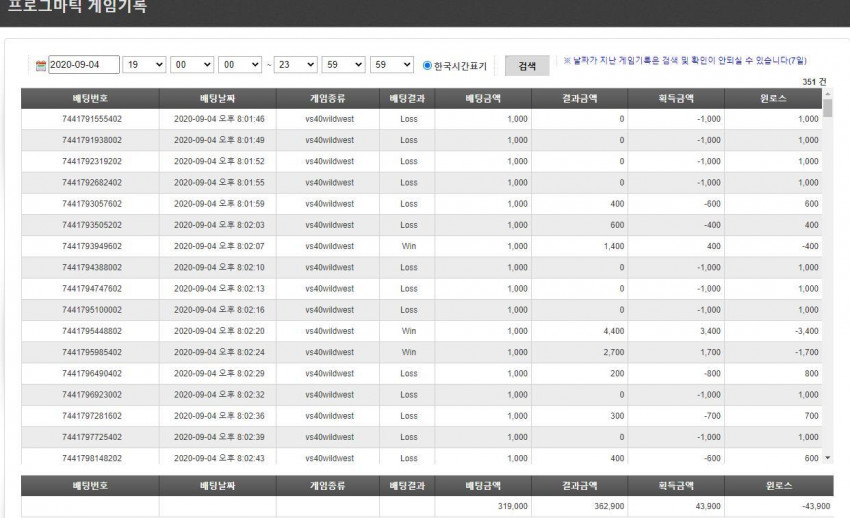Click result amount 1,400

coord(614,246)
